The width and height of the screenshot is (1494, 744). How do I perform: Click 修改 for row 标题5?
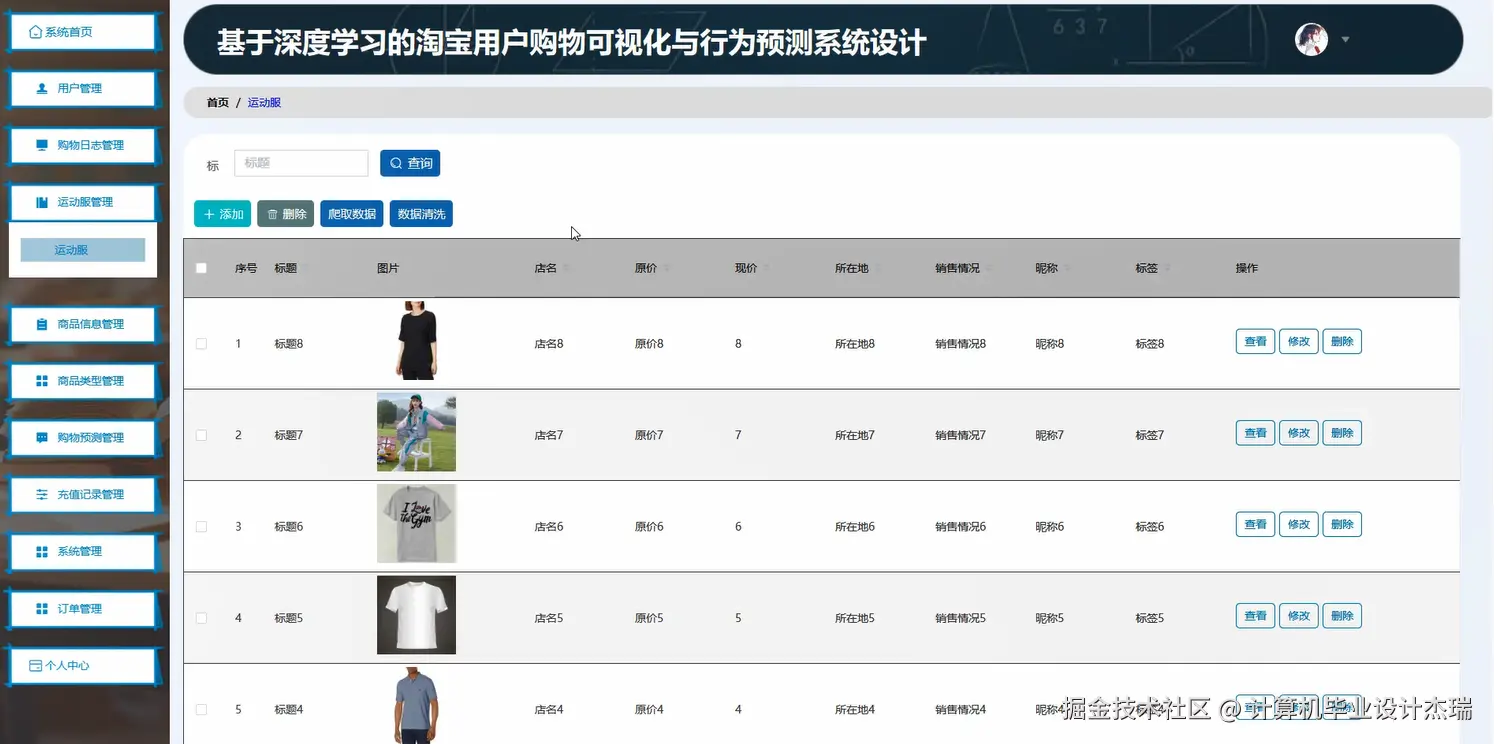[1298, 616]
